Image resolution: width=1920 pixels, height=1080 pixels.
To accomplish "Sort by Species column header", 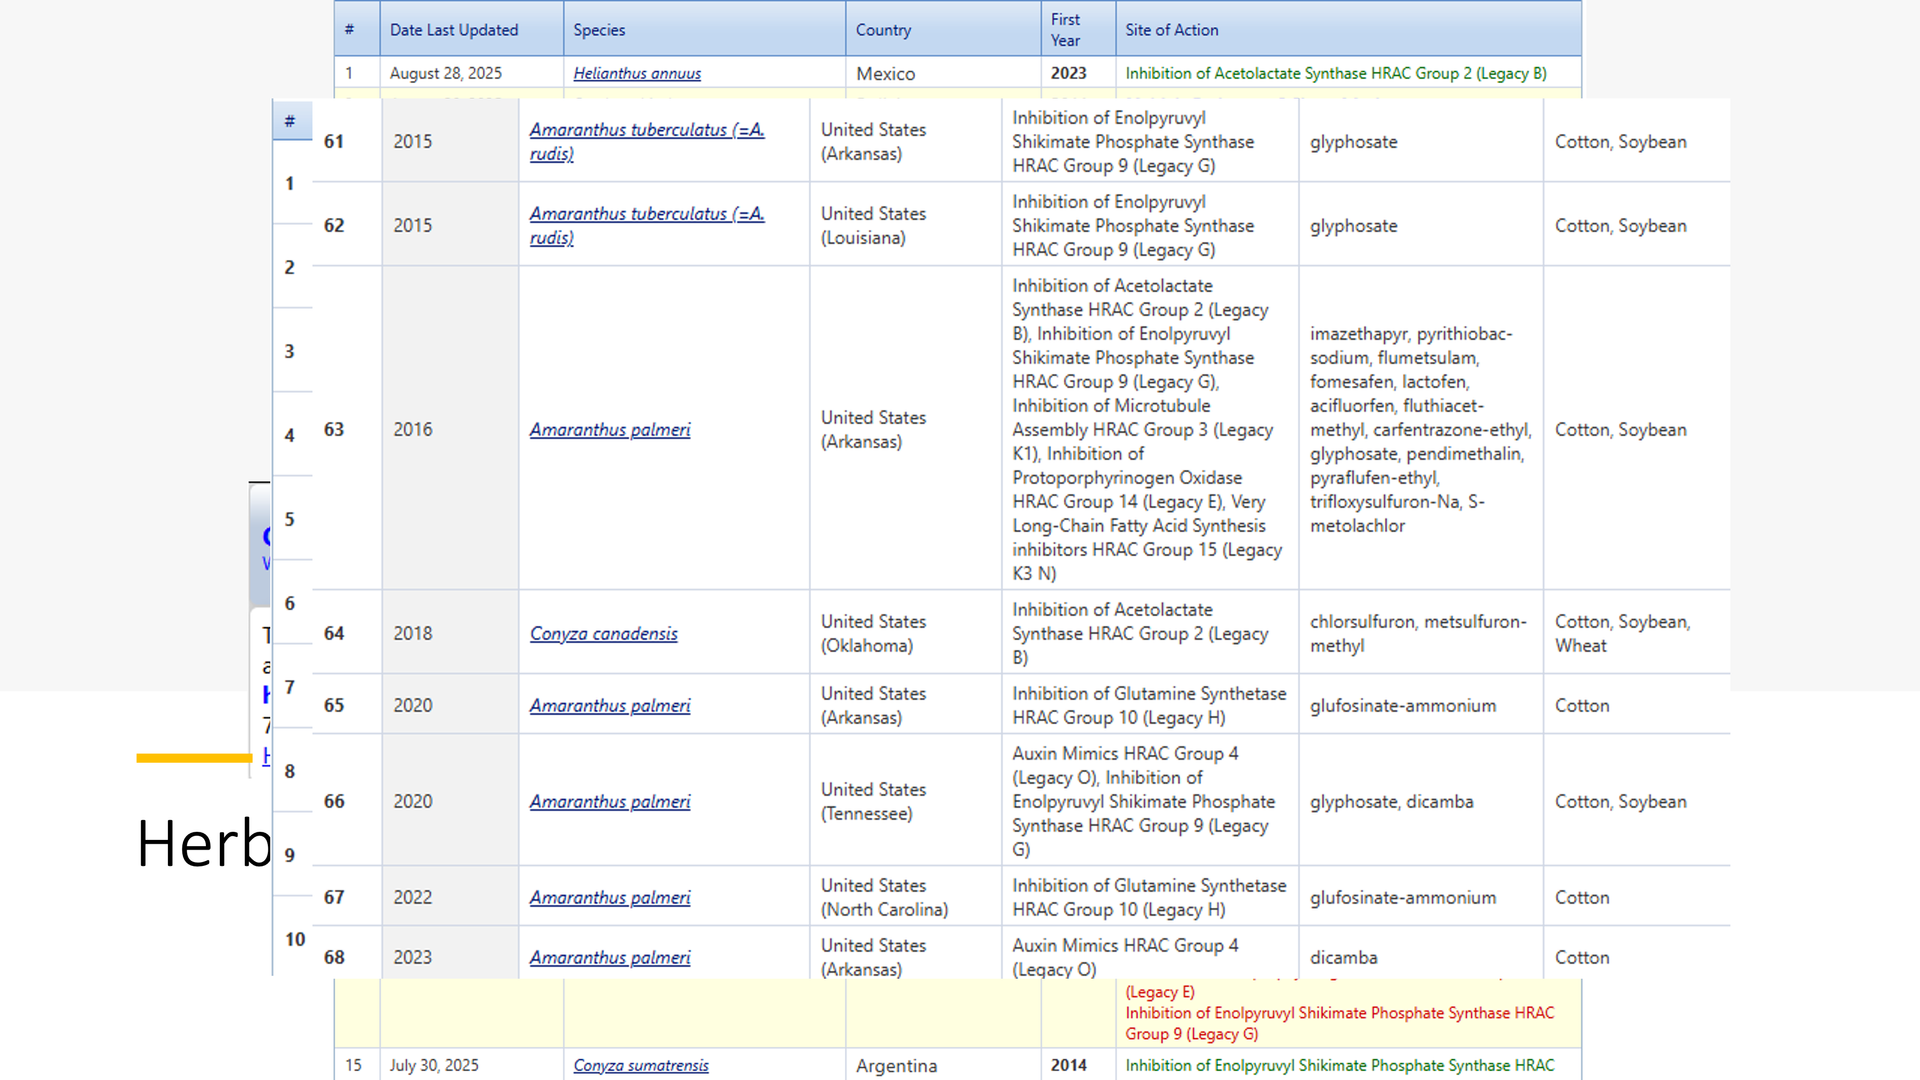I will (x=599, y=30).
